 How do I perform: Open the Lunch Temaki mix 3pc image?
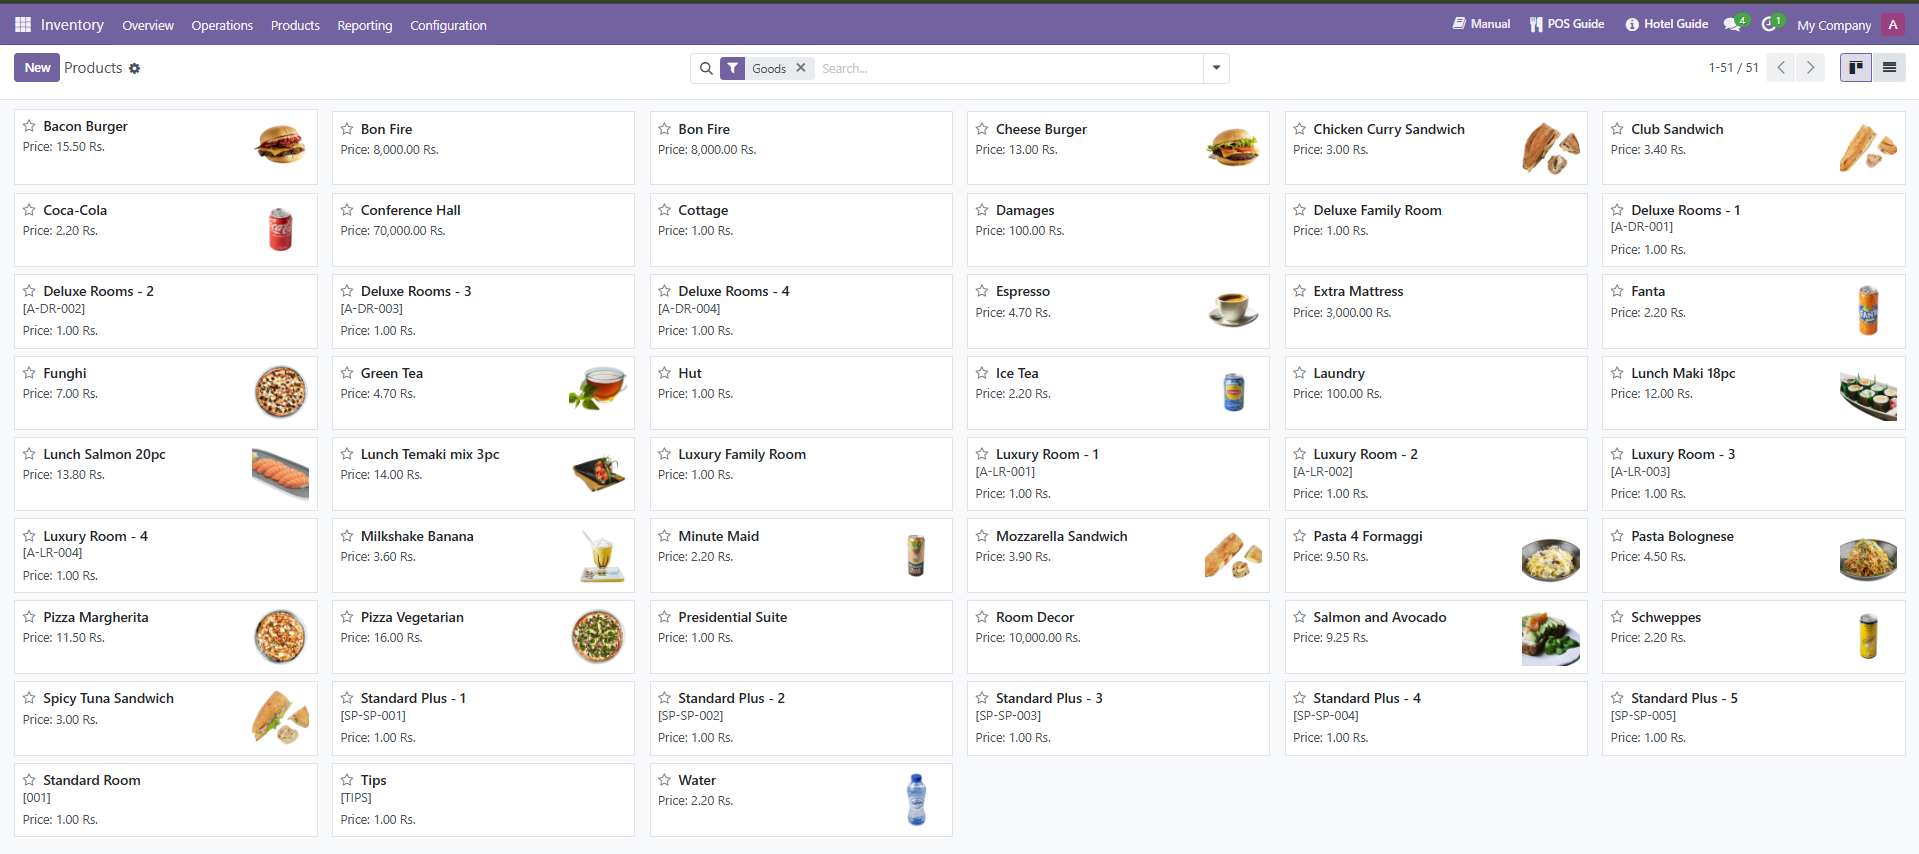[599, 473]
